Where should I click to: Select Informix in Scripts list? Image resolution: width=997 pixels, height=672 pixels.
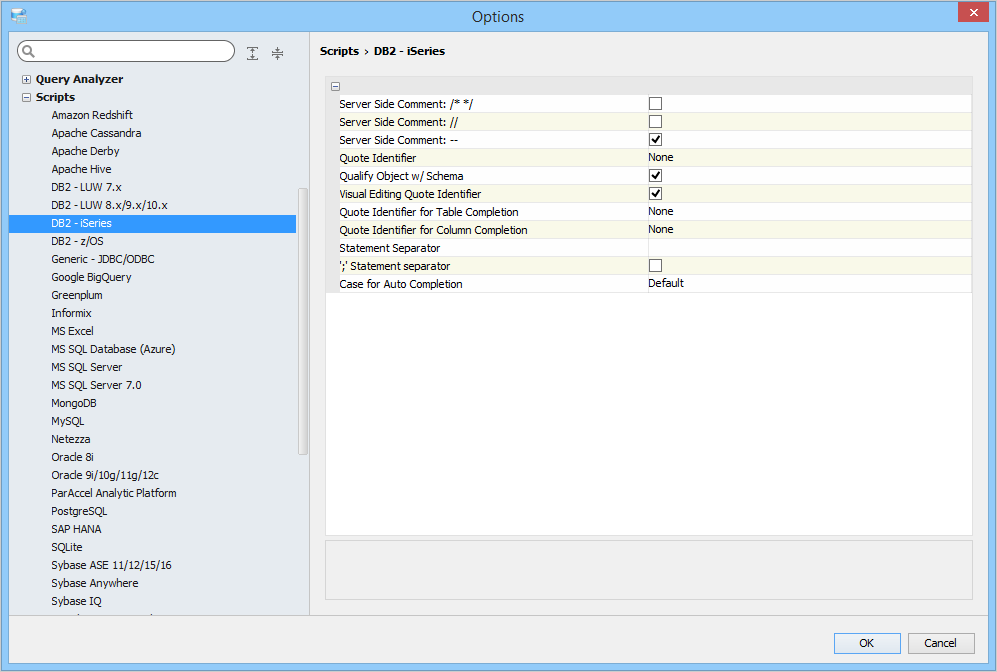[x=71, y=313]
